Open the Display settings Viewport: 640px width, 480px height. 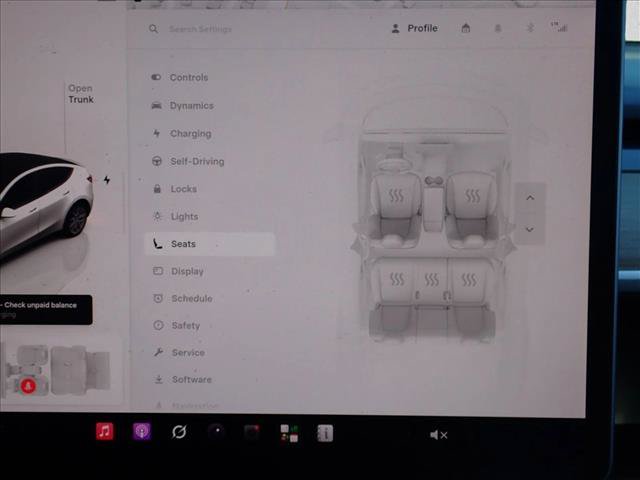pyautogui.click(x=178, y=271)
